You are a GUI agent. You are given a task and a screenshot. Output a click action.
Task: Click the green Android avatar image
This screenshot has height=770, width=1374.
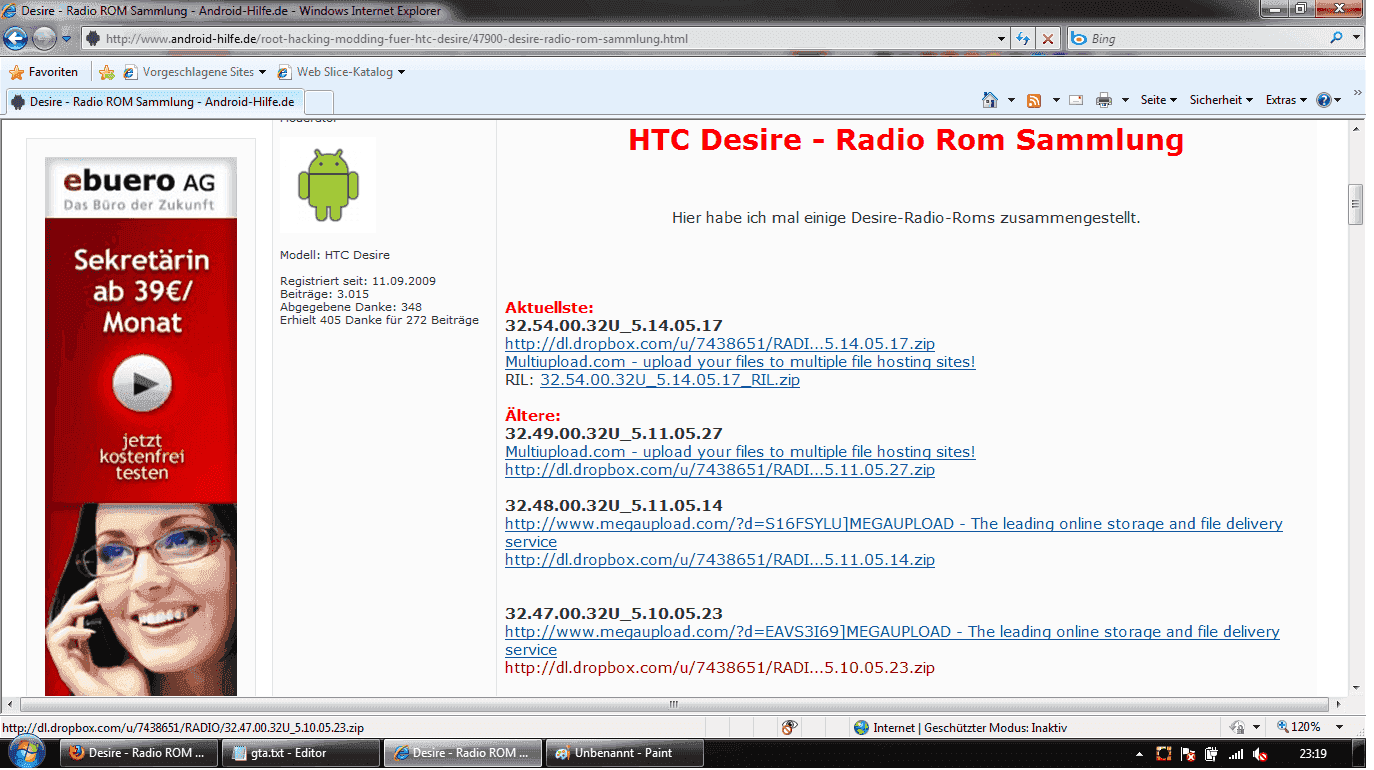tap(328, 185)
